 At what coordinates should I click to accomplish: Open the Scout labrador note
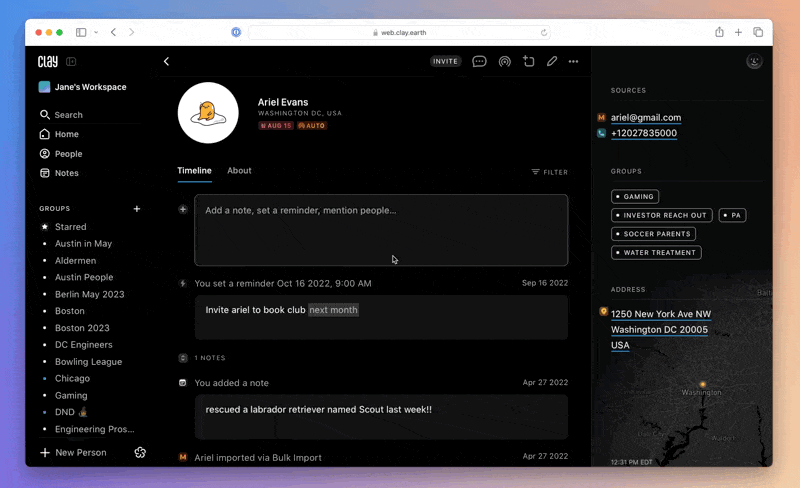click(x=381, y=417)
